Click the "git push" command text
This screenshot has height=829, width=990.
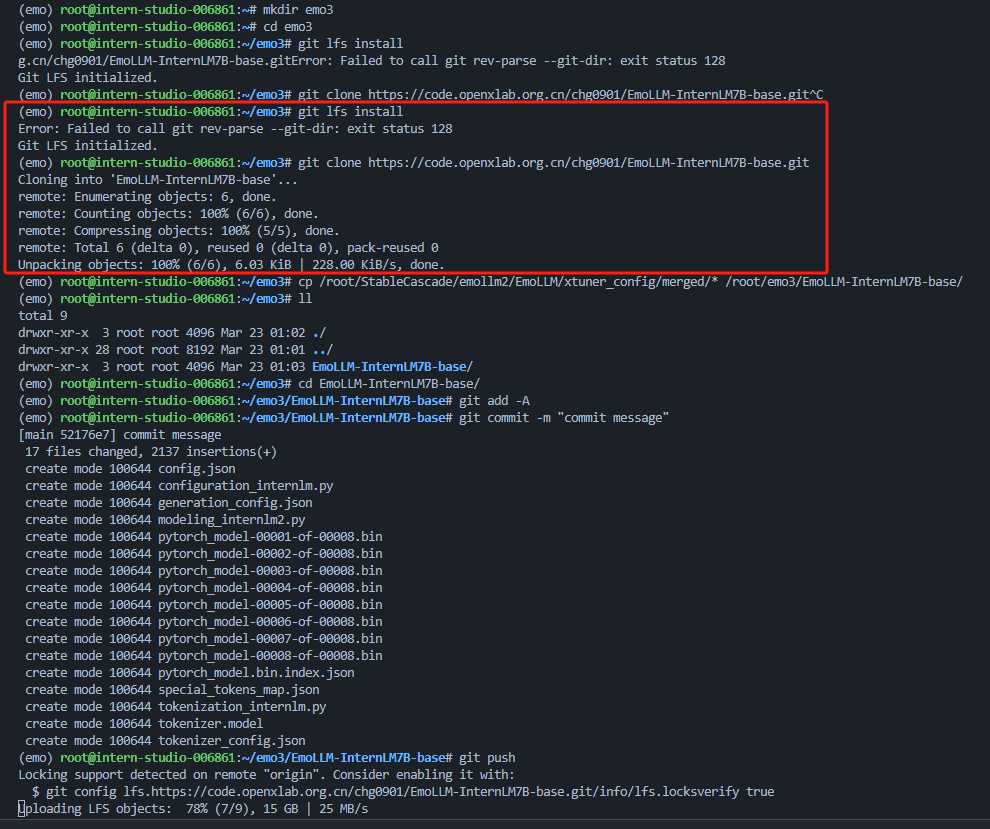(487, 758)
